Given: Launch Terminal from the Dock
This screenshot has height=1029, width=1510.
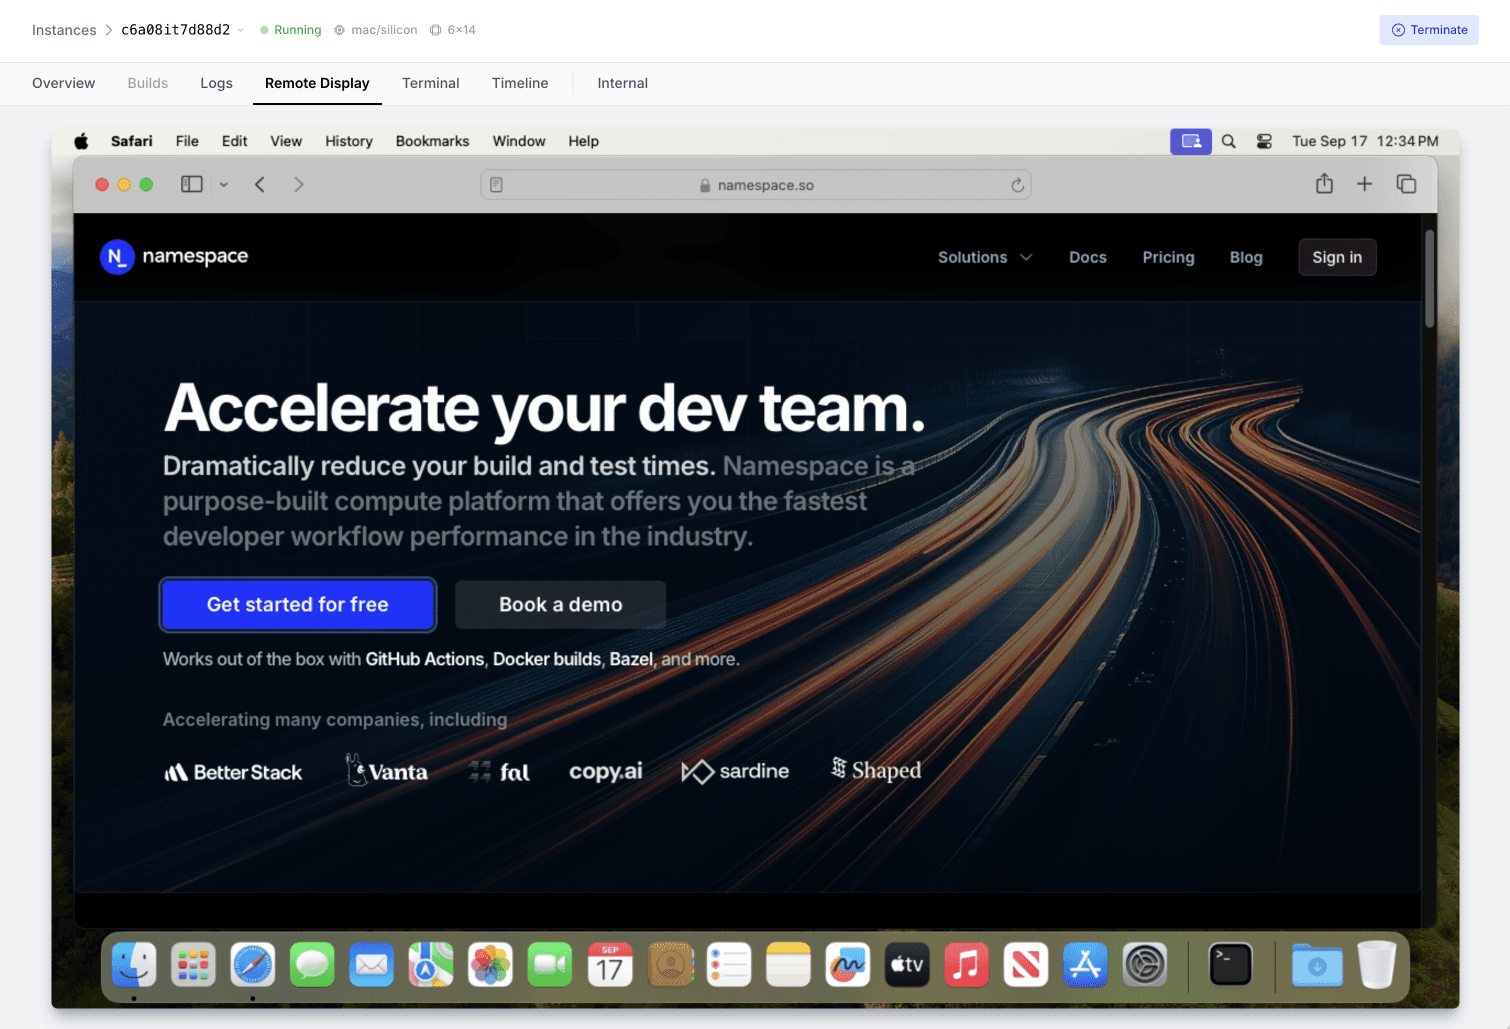Looking at the screenshot, I should coord(1229,964).
